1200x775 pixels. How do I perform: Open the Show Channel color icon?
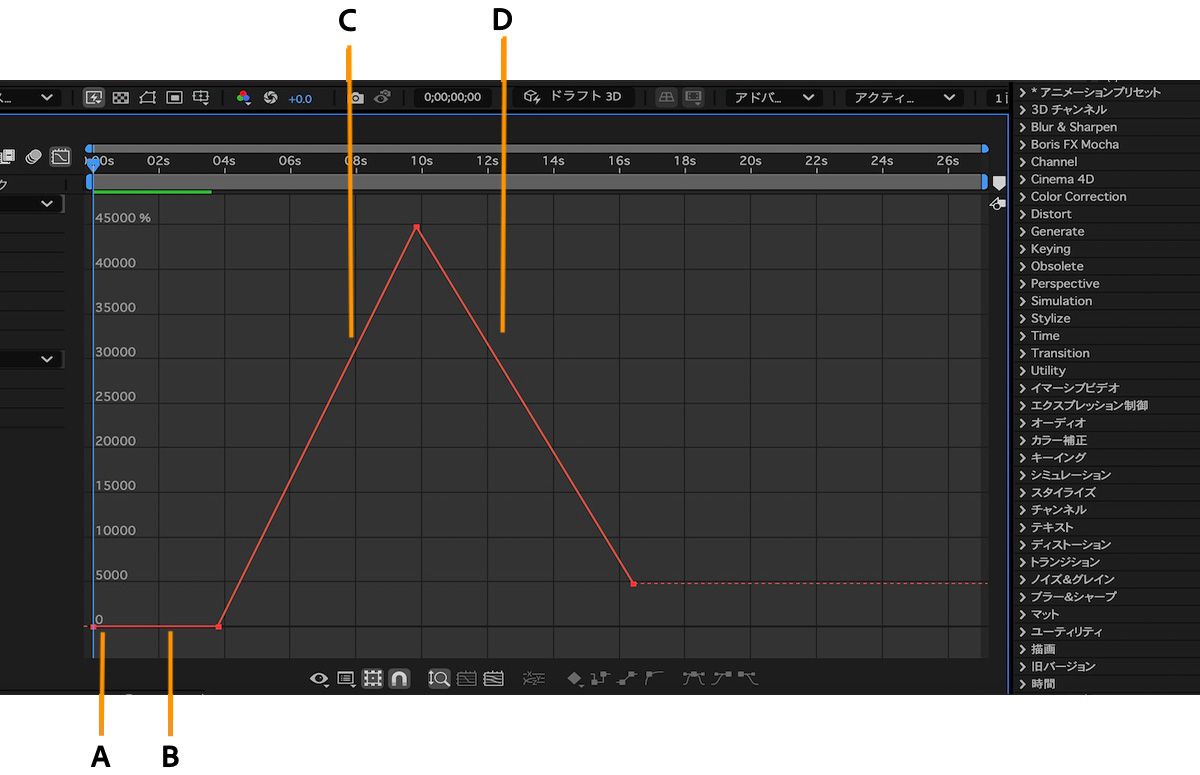pos(243,98)
